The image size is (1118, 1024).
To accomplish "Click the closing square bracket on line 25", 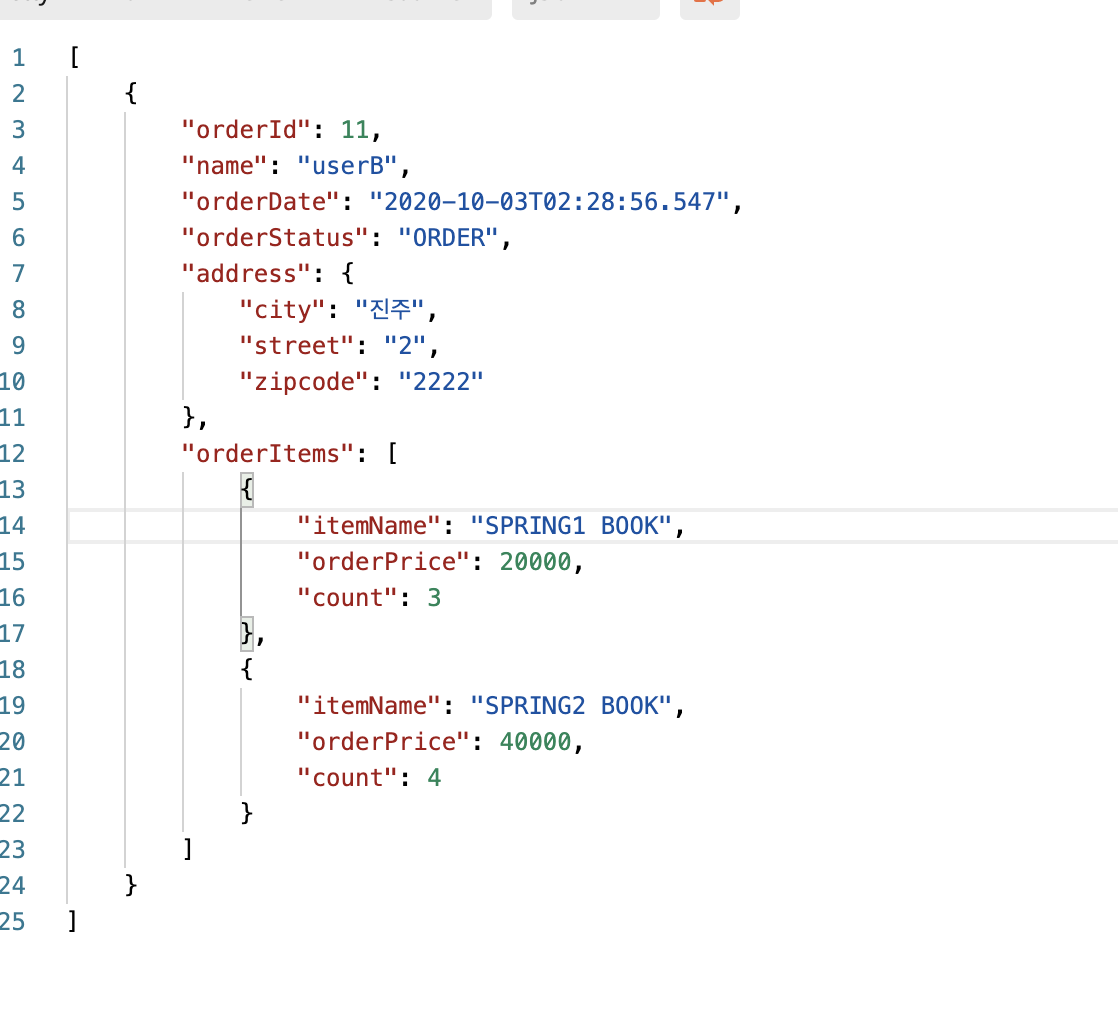I will pyautogui.click(x=73, y=922).
